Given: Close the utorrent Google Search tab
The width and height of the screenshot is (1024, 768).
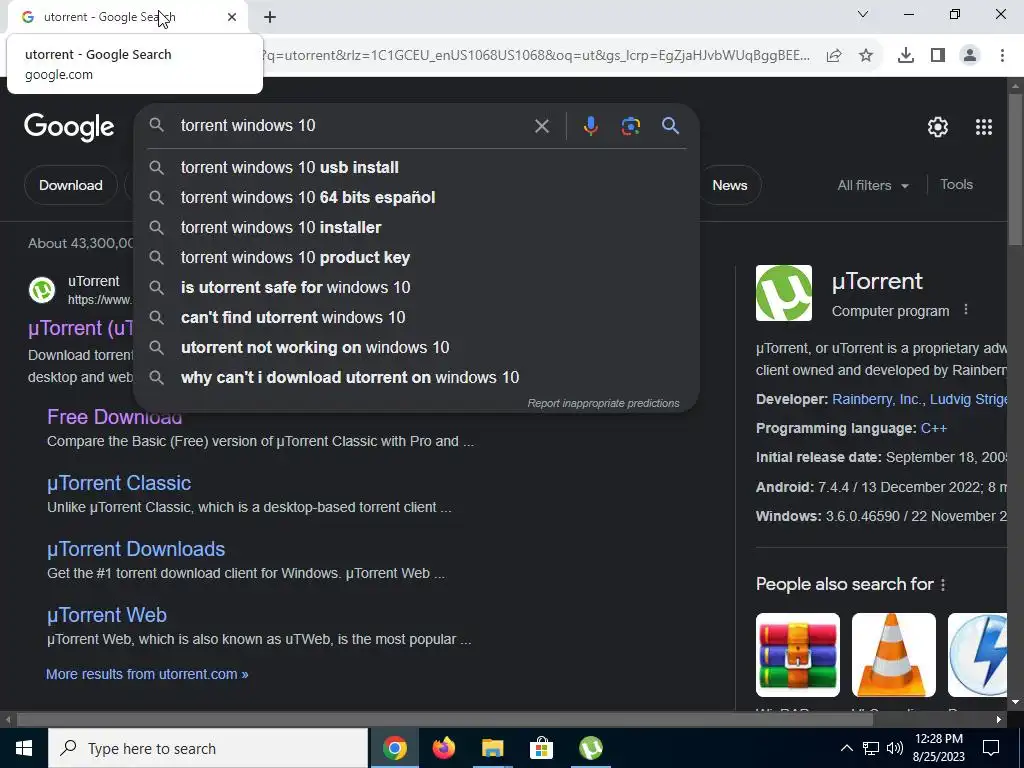Looking at the screenshot, I should point(232,17).
